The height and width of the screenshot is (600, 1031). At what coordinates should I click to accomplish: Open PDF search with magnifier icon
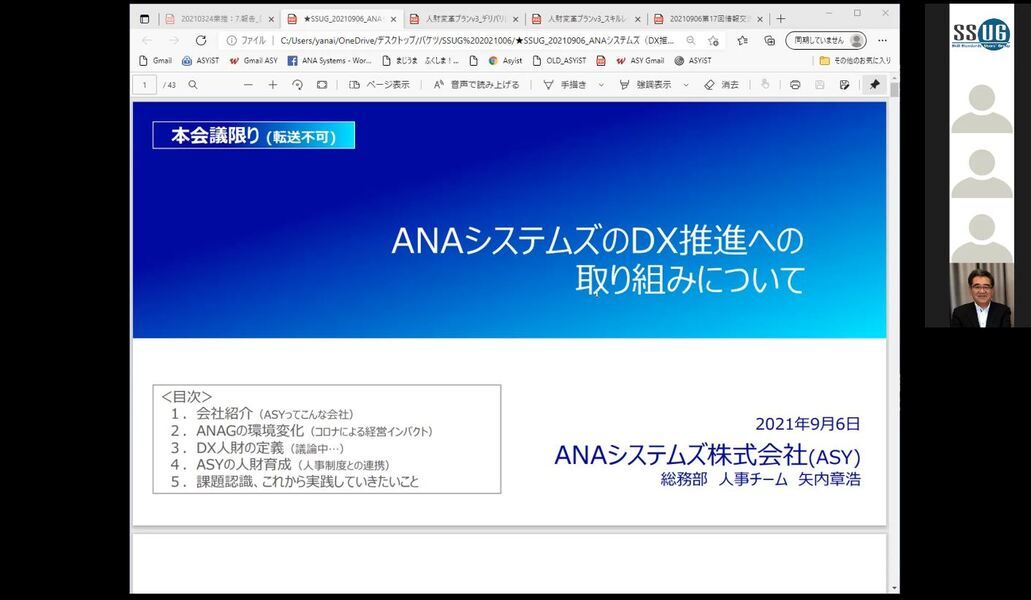click(x=193, y=85)
